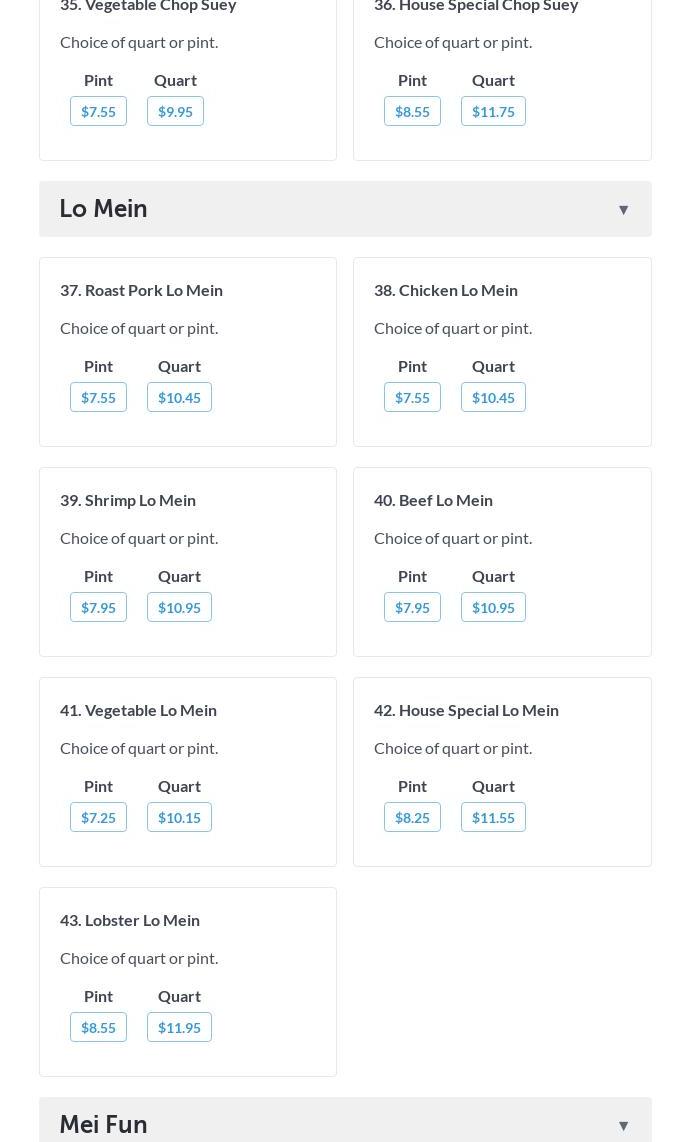
Task: Pick Pint $7.95 for Shrimp Lo Mein
Action: coord(98,607)
